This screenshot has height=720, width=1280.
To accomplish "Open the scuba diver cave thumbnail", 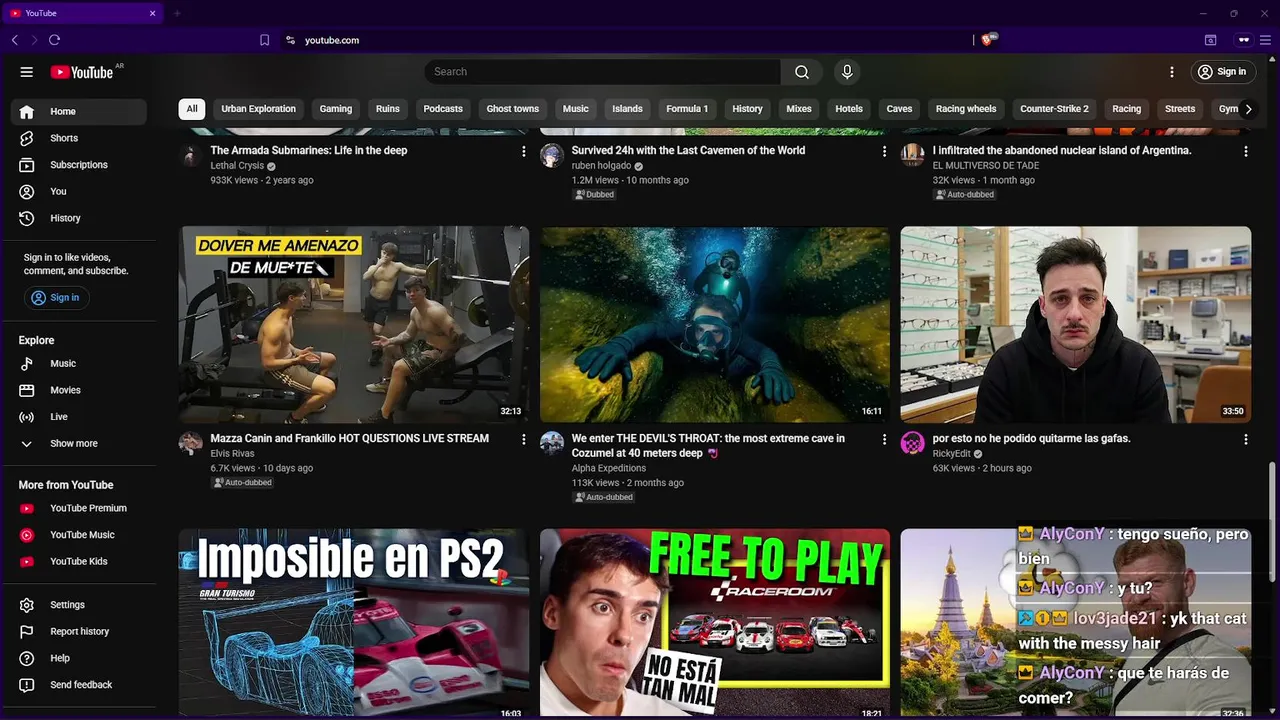I will [x=715, y=324].
